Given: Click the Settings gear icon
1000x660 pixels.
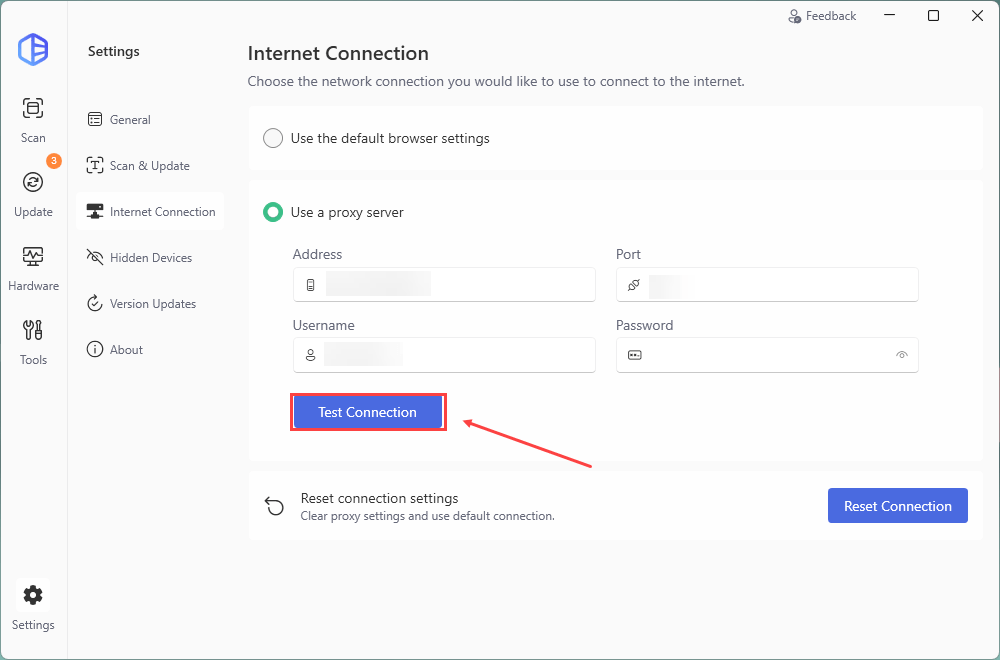Looking at the screenshot, I should tap(33, 596).
